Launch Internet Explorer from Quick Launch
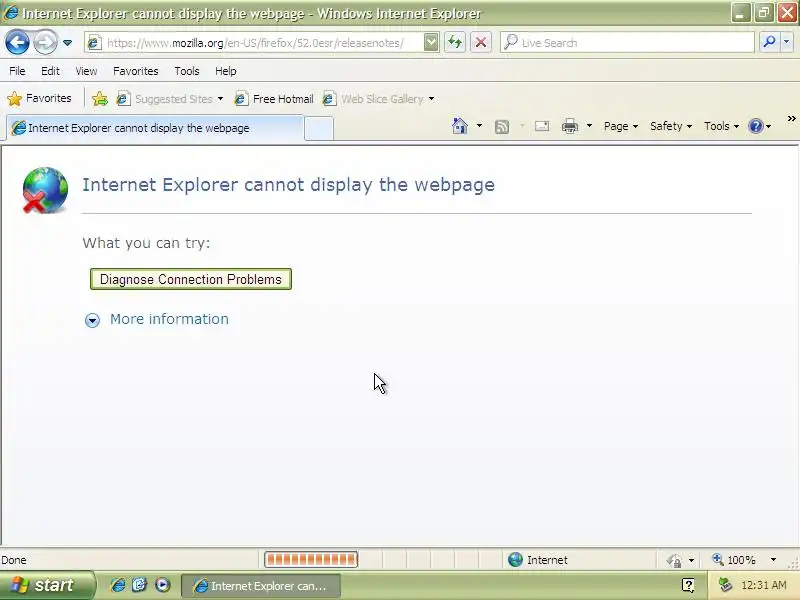Screen dimensions: 800x600 pyautogui.click(x=118, y=585)
